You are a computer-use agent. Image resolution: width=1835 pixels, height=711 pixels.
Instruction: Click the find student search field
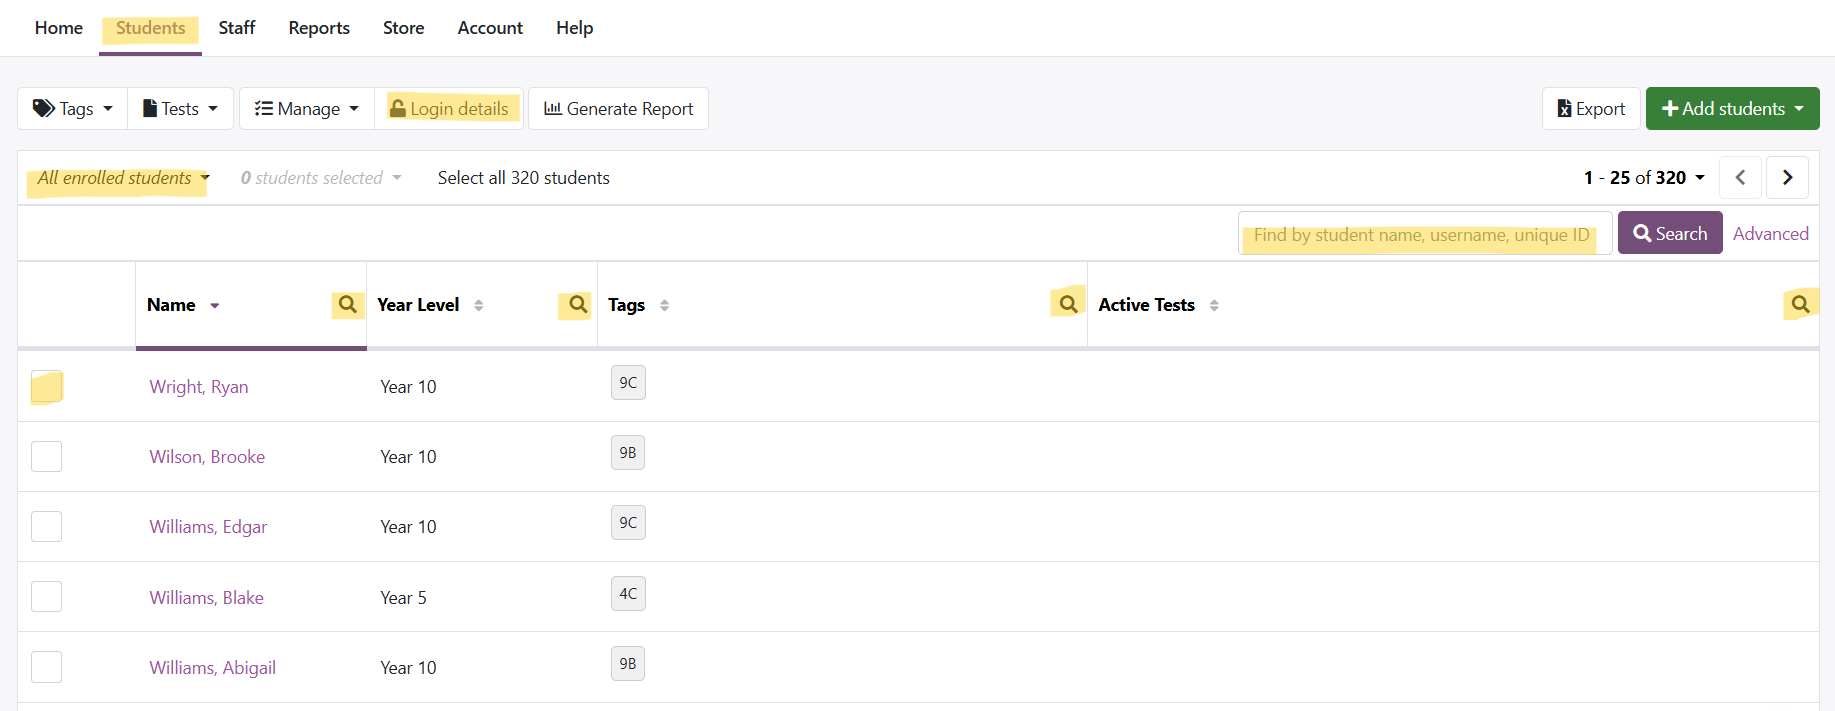click(1423, 235)
